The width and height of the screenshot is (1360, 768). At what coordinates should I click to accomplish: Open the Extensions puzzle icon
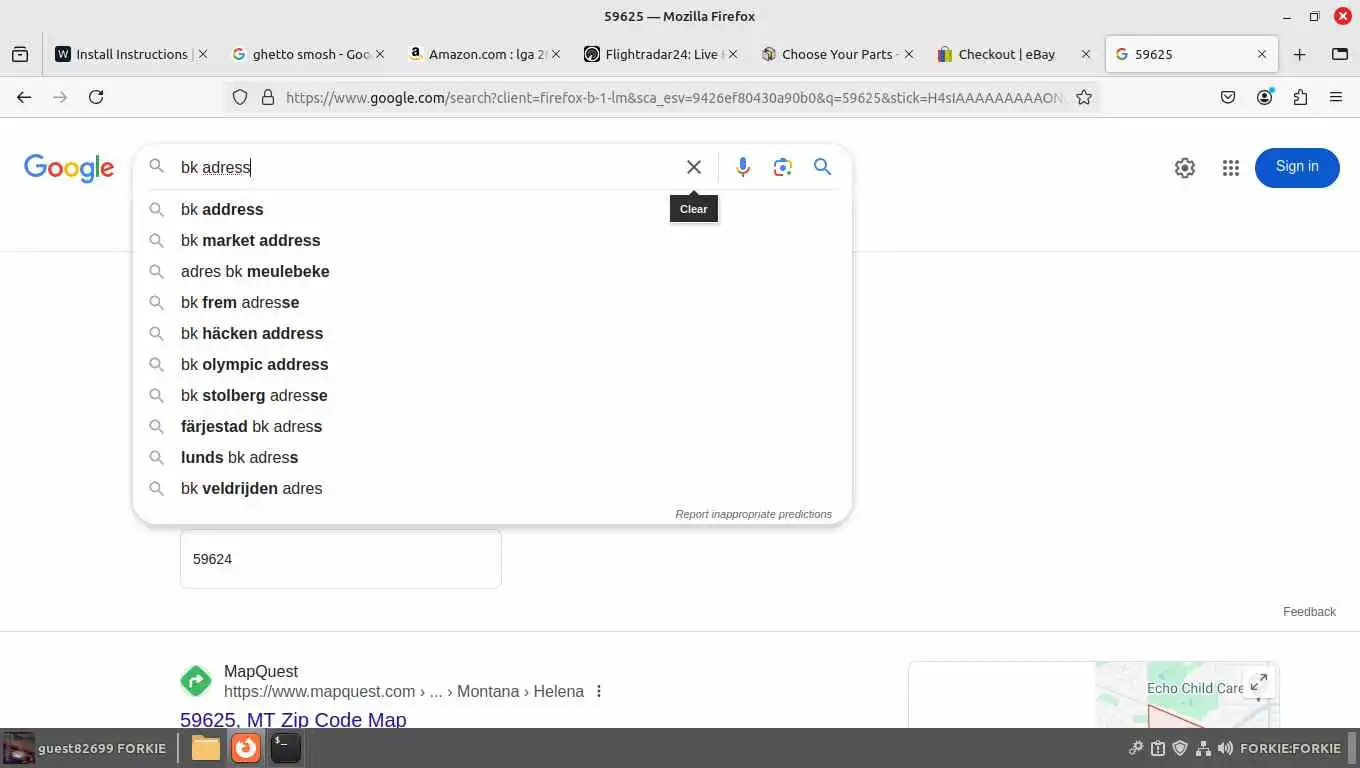tap(1300, 97)
